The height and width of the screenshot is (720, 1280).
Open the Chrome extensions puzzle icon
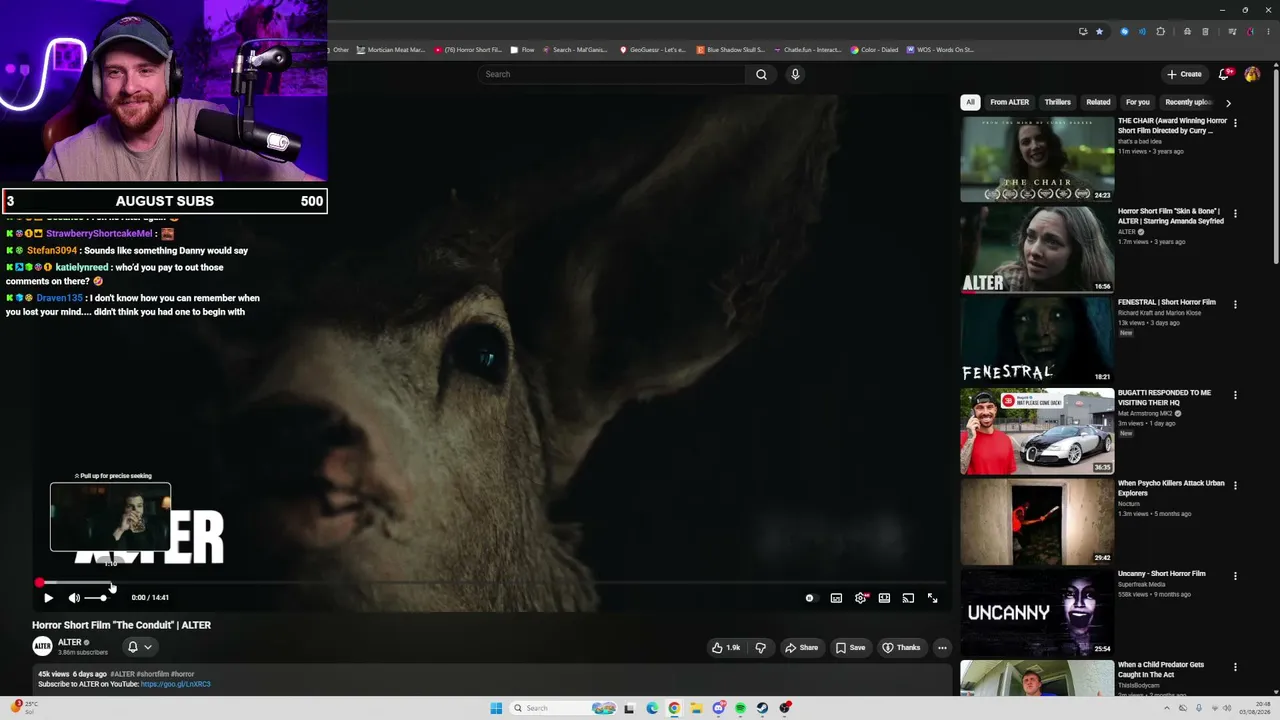pyautogui.click(x=1160, y=31)
